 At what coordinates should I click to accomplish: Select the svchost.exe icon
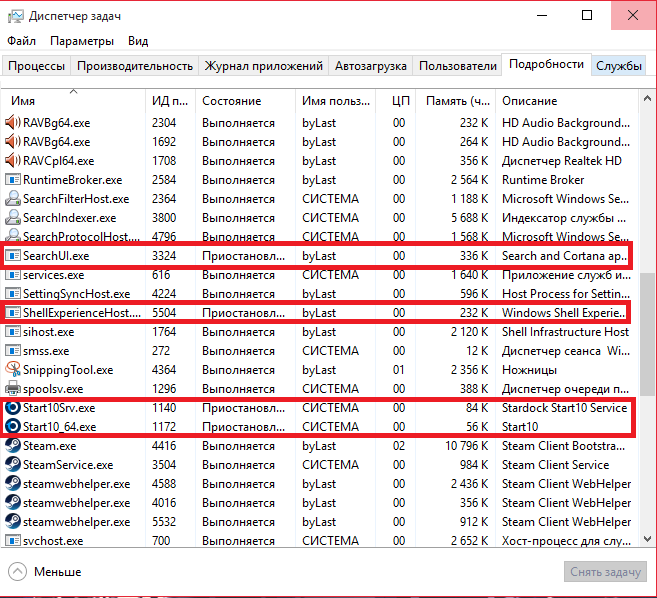[13, 541]
